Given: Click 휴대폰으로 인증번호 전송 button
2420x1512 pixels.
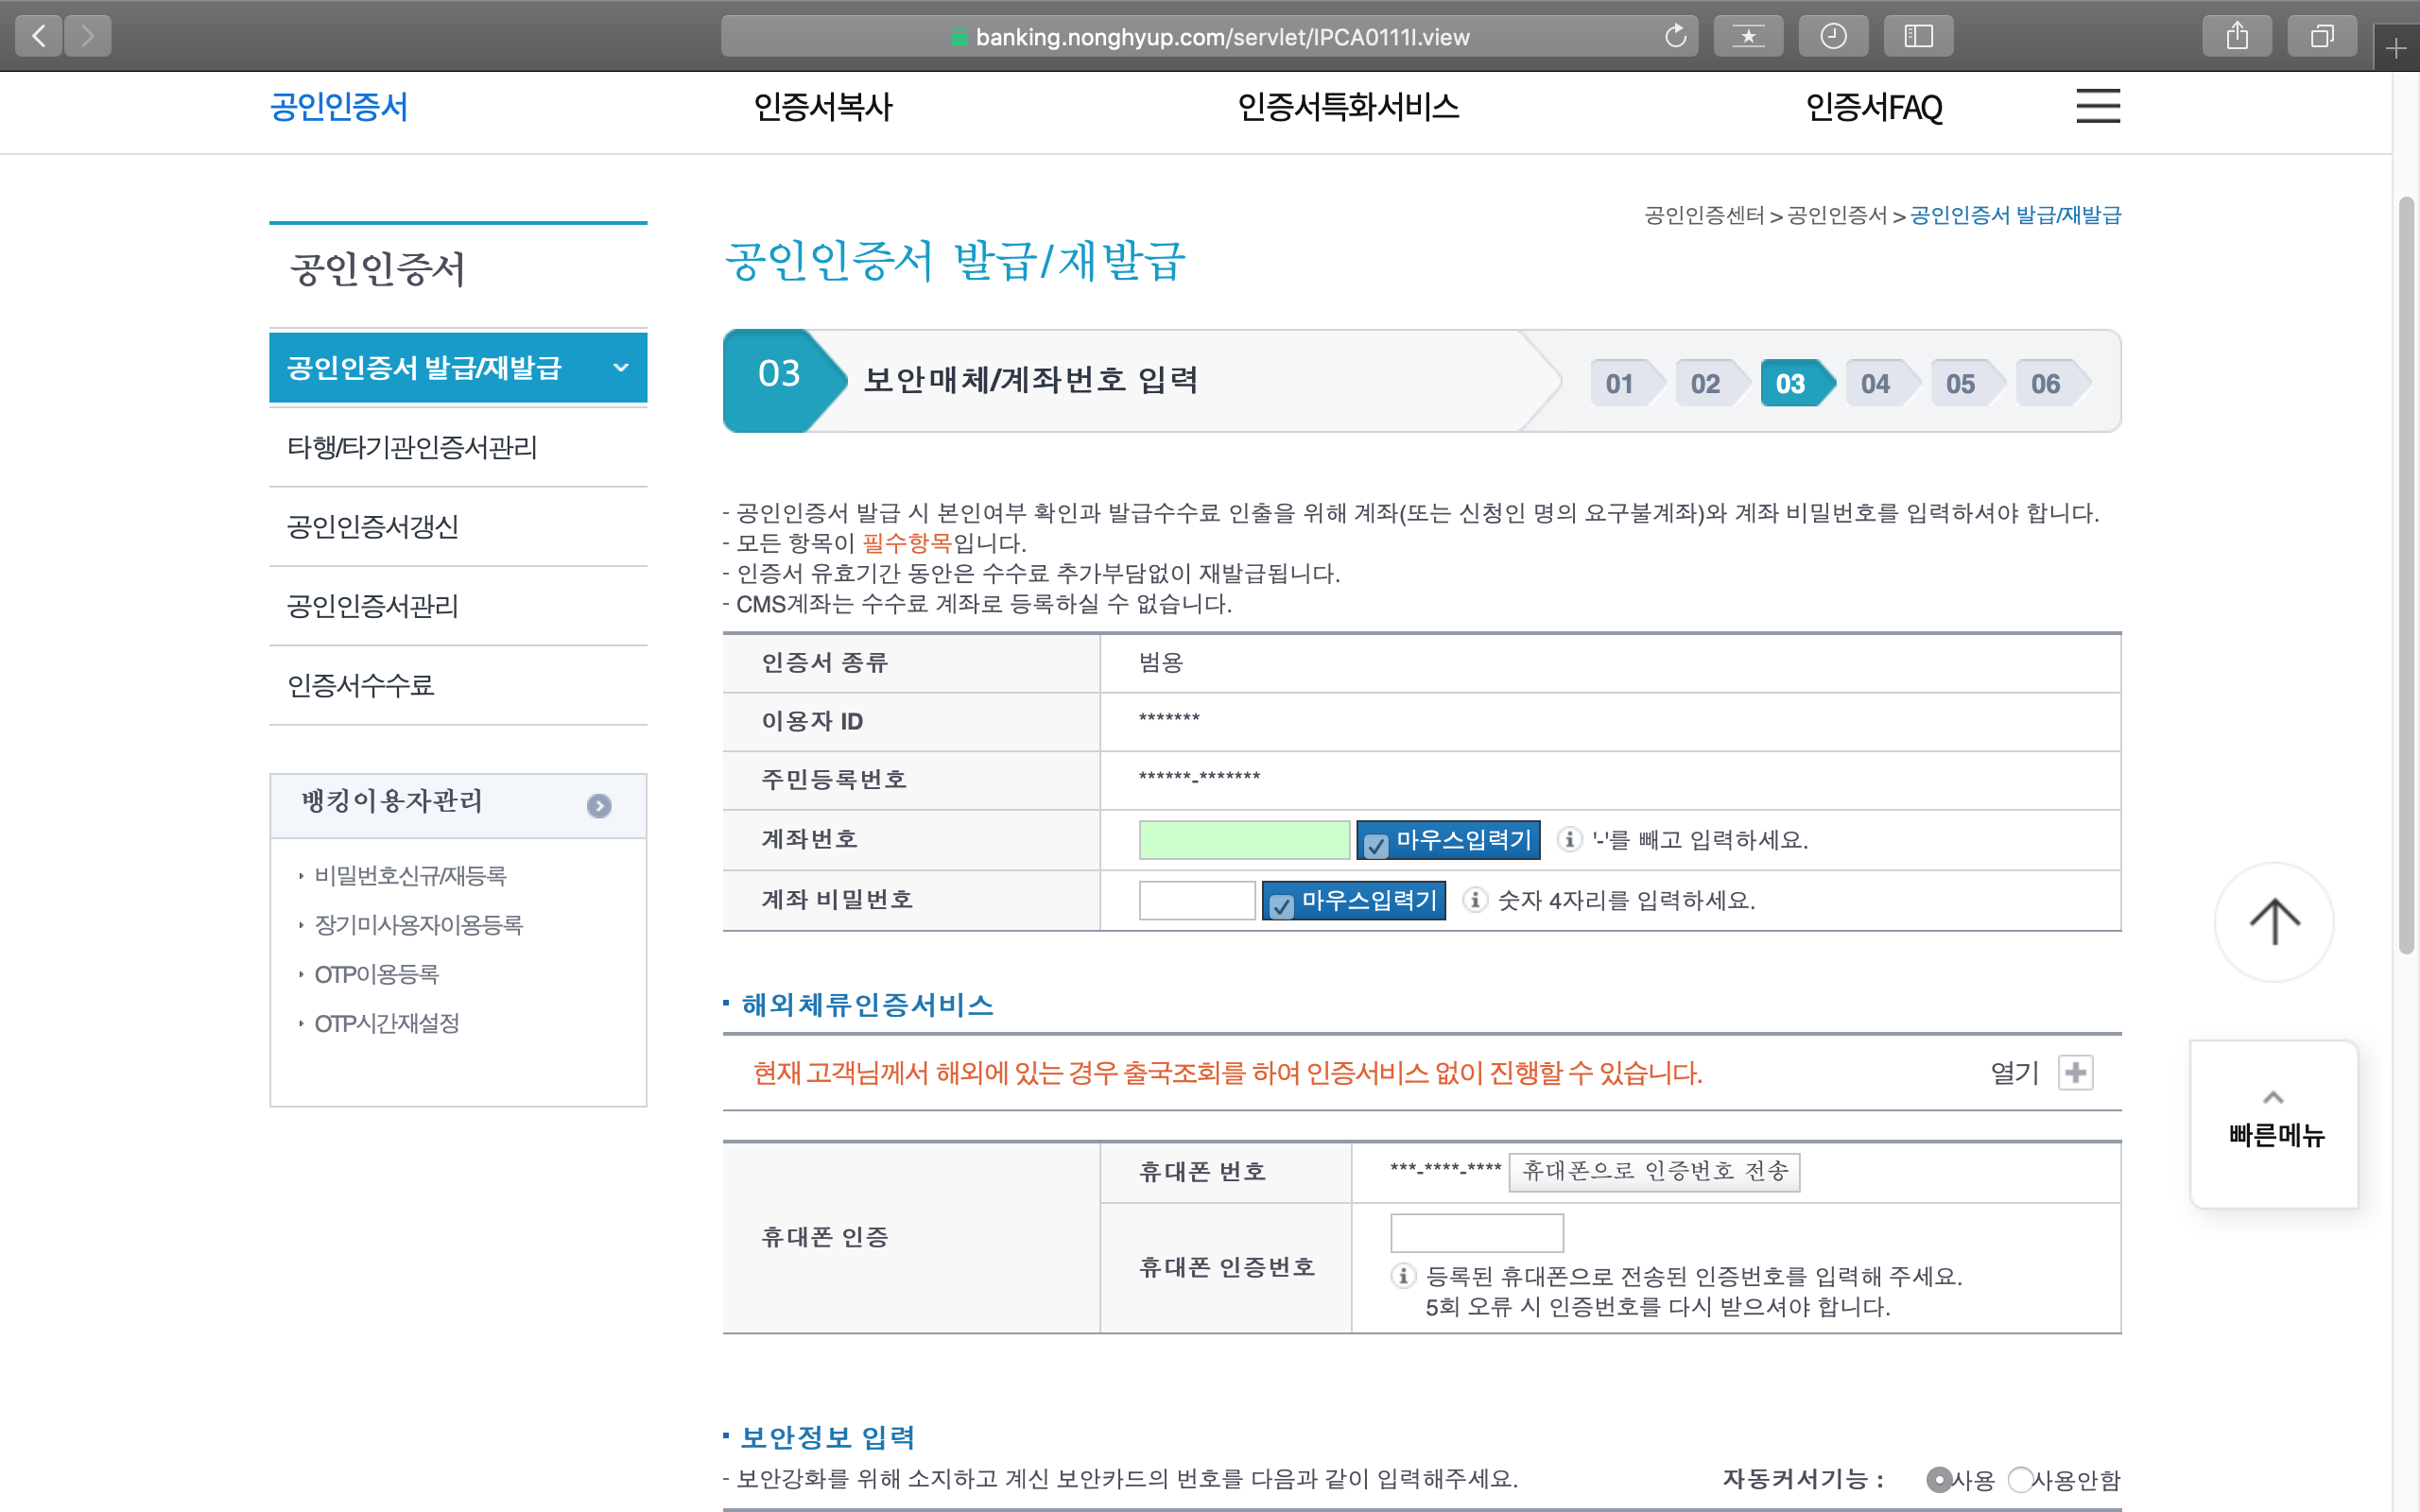Looking at the screenshot, I should click(x=1654, y=1171).
